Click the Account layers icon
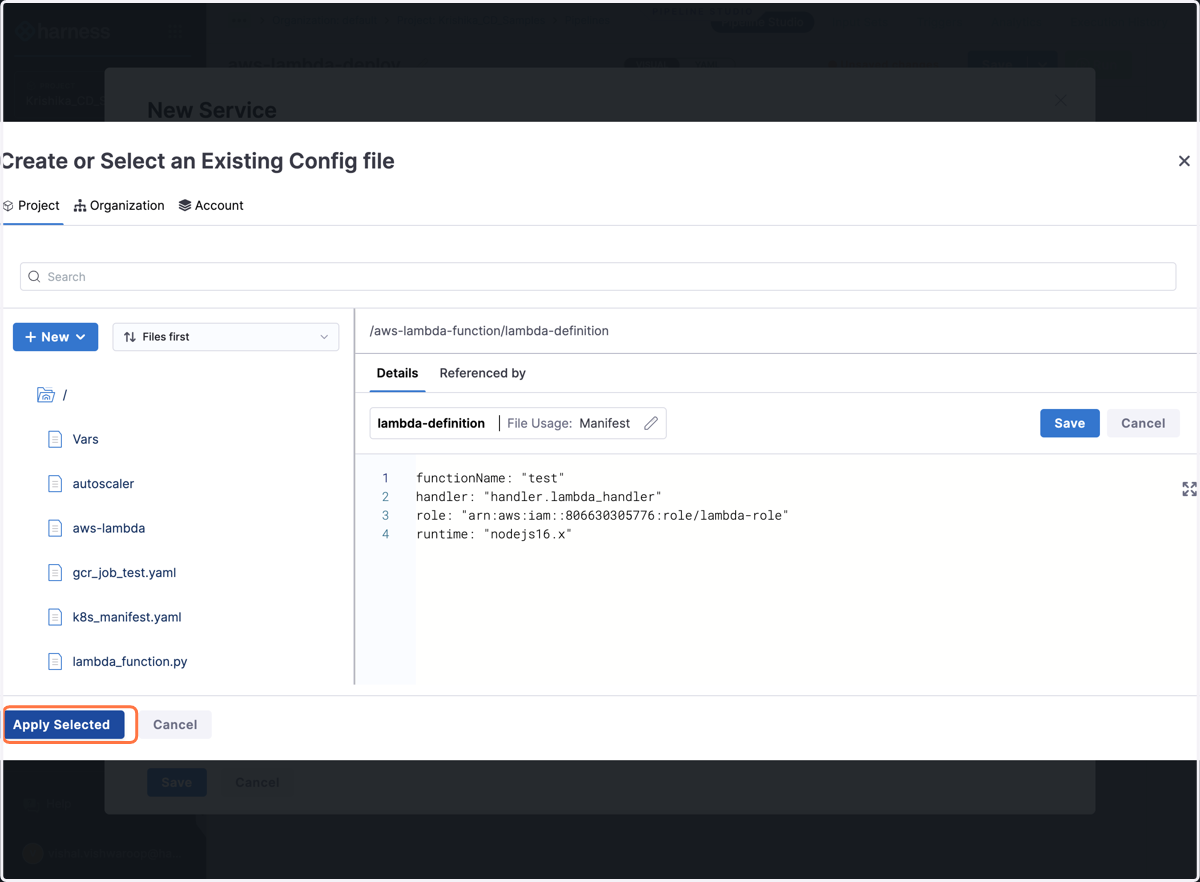This screenshot has width=1200, height=882. pyautogui.click(x=185, y=206)
